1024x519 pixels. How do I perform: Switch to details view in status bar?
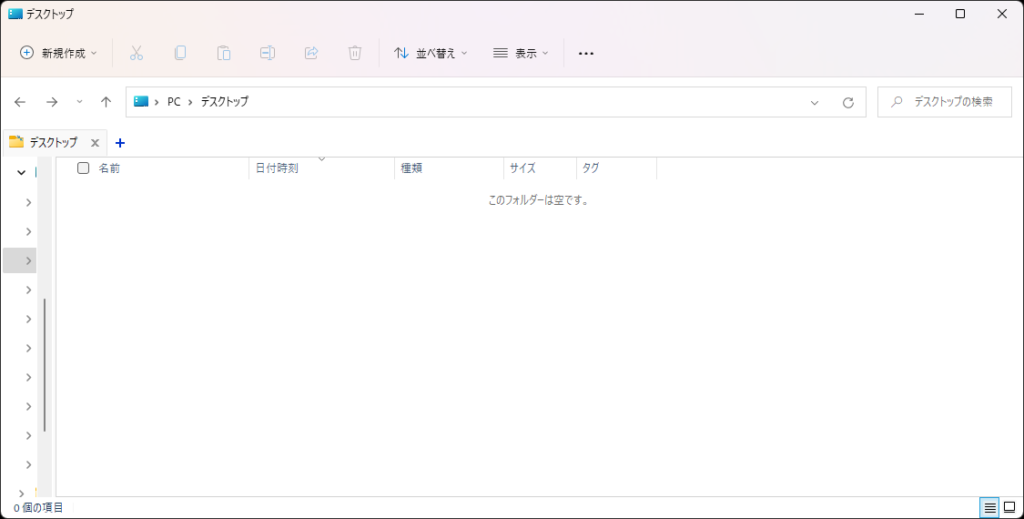pyautogui.click(x=989, y=508)
